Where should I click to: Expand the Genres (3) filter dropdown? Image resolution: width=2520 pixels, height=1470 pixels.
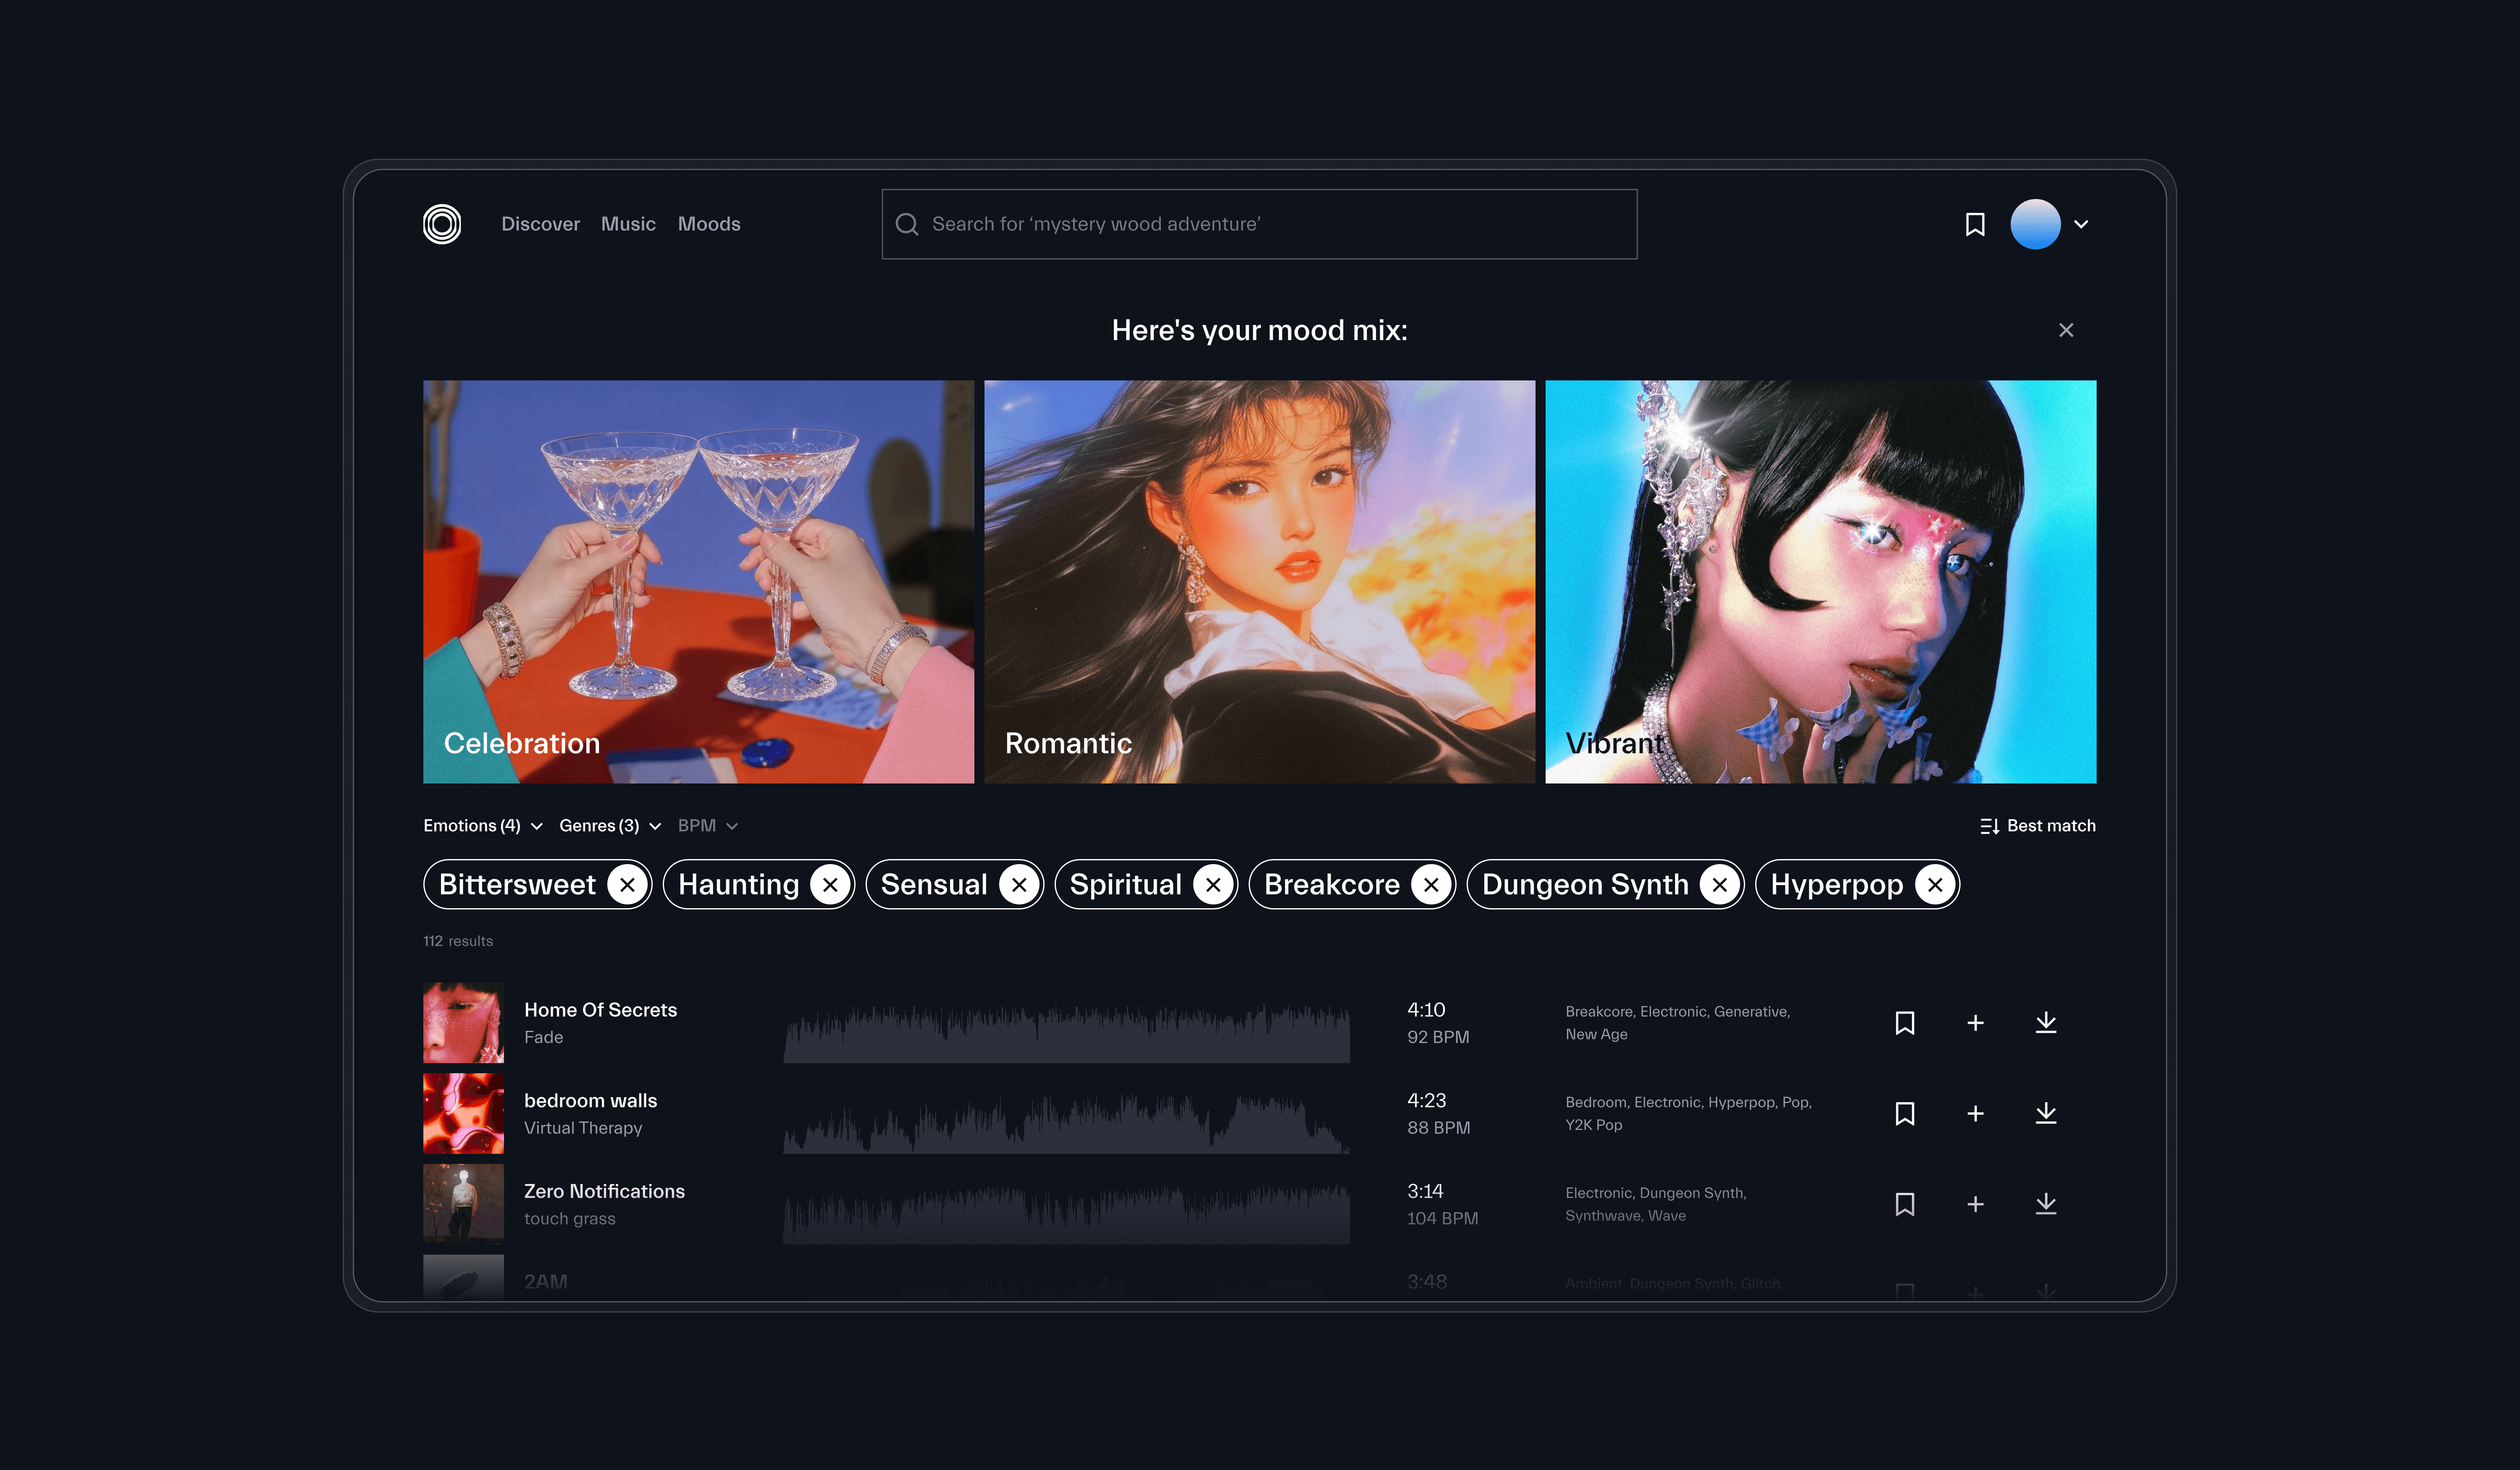click(609, 826)
